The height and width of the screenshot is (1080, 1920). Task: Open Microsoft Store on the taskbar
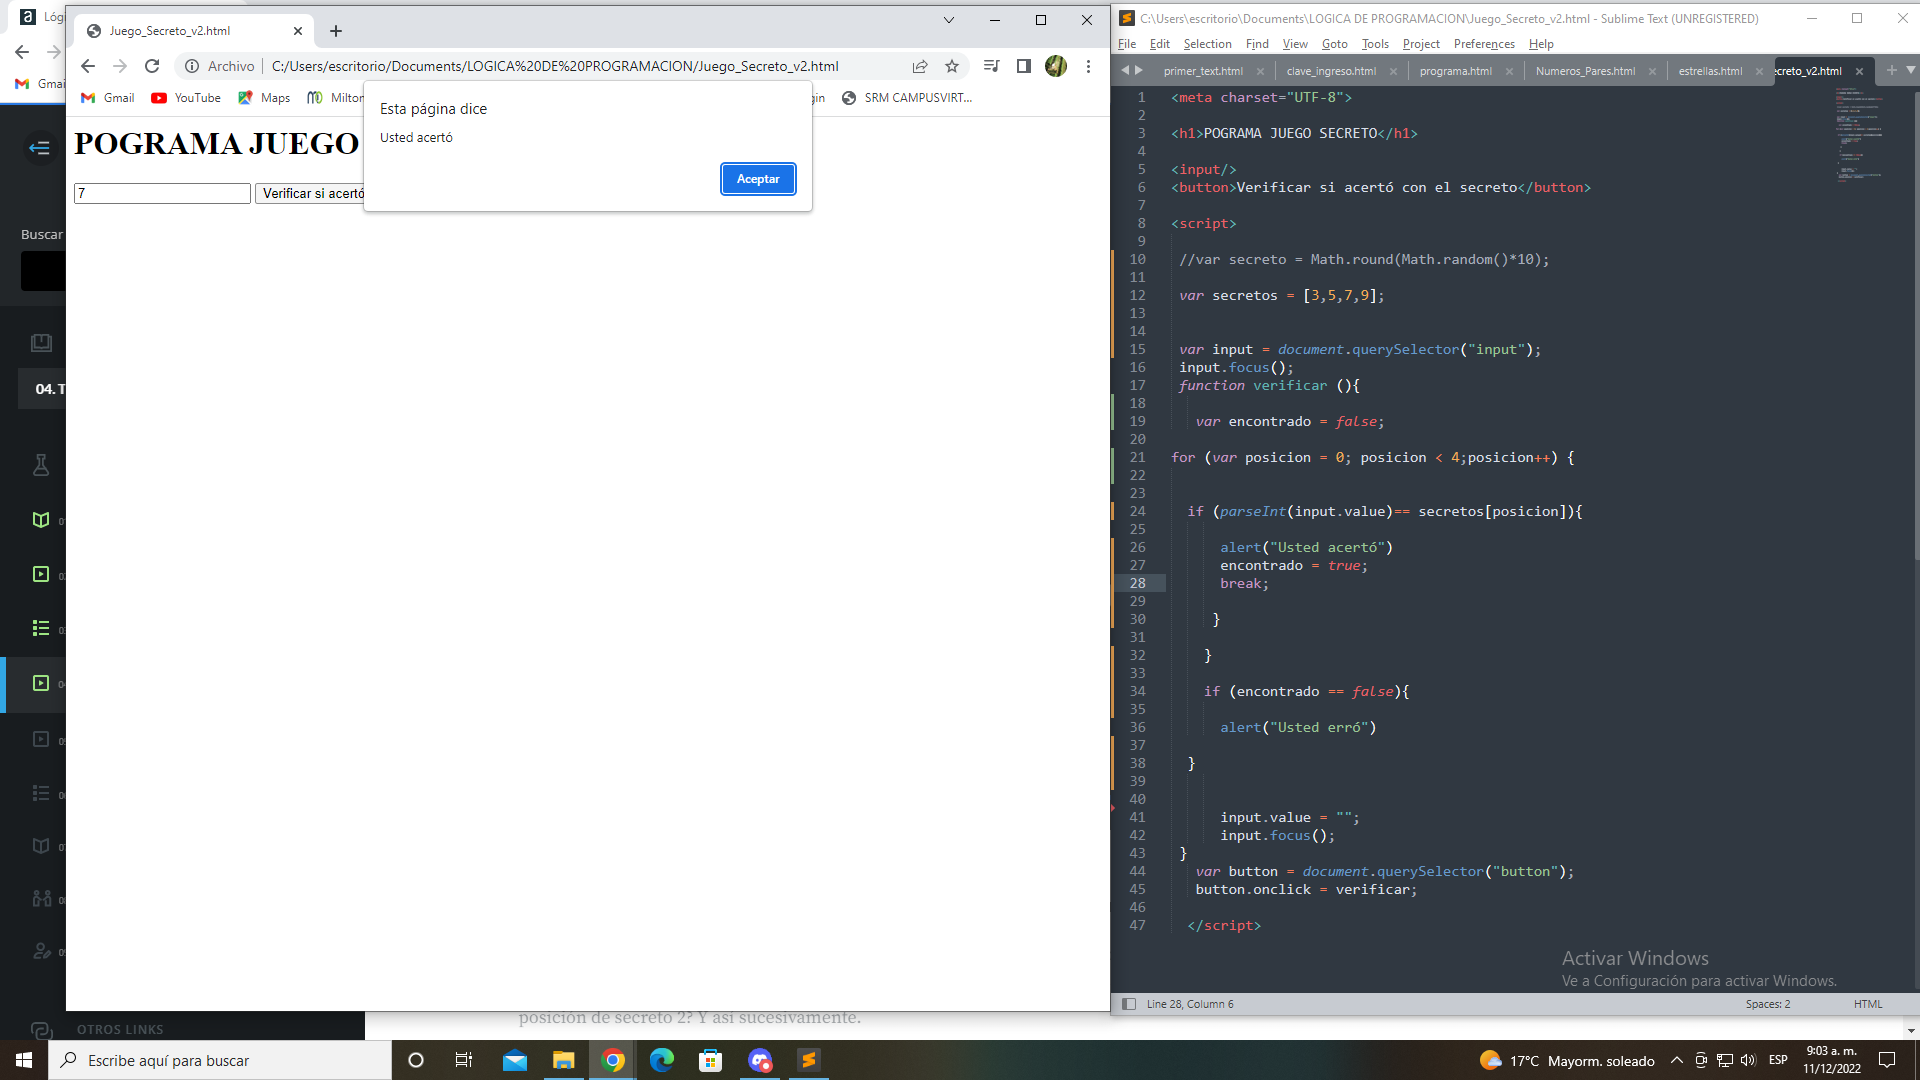click(710, 1060)
